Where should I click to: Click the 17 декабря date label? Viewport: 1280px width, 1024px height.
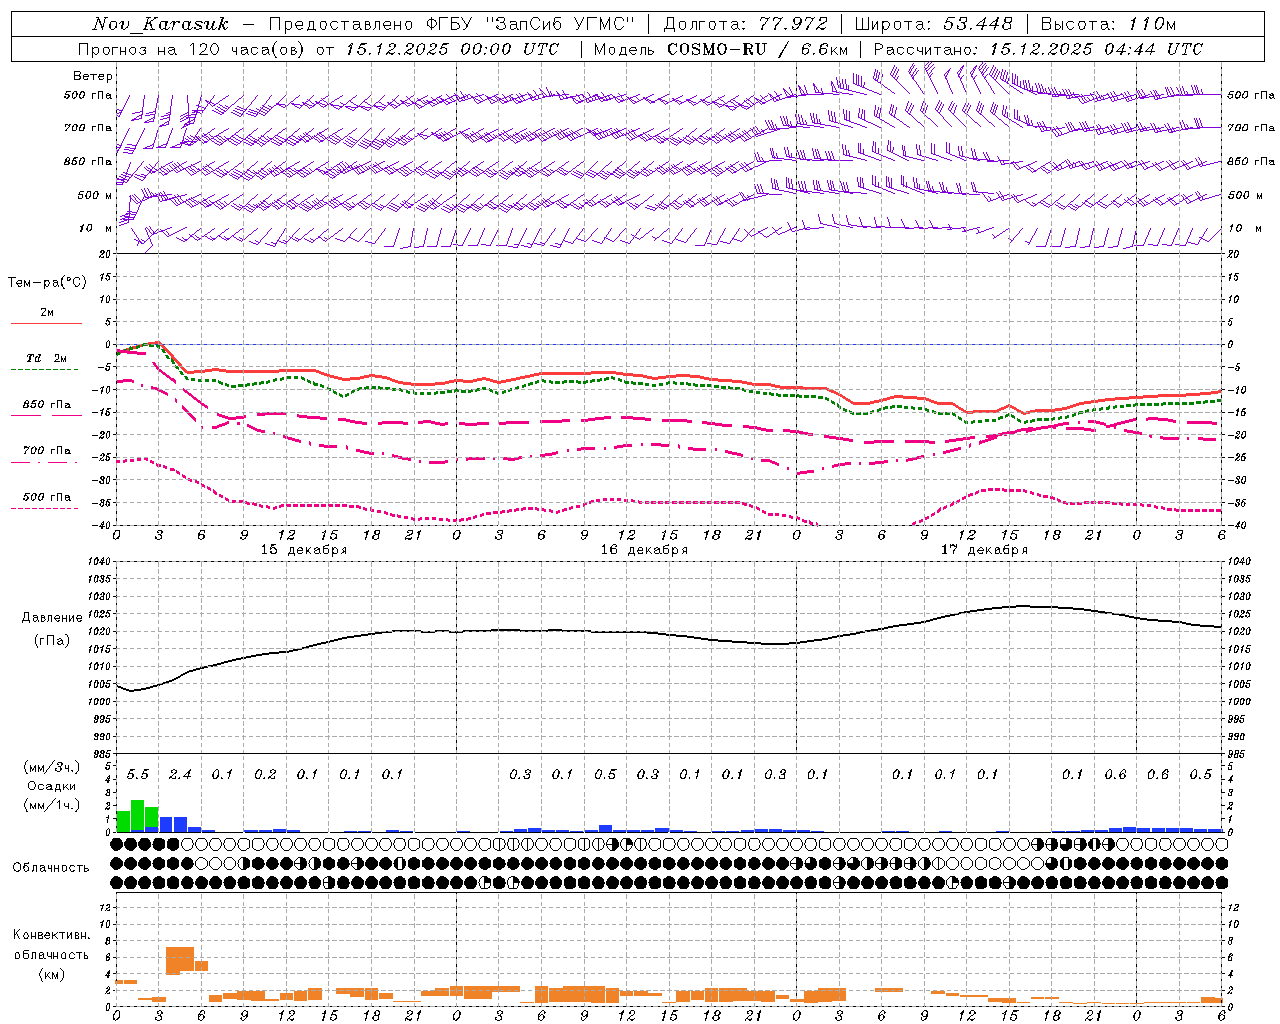984,550
